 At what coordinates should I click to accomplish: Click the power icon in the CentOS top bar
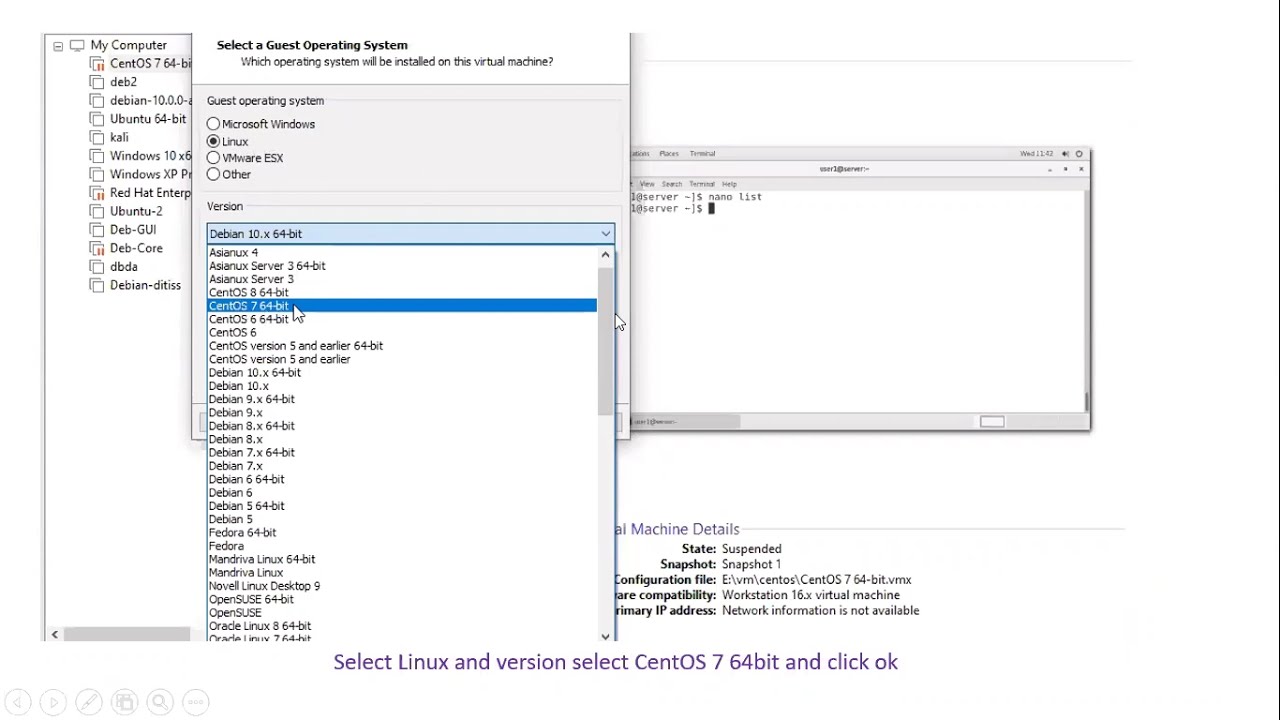point(1079,154)
